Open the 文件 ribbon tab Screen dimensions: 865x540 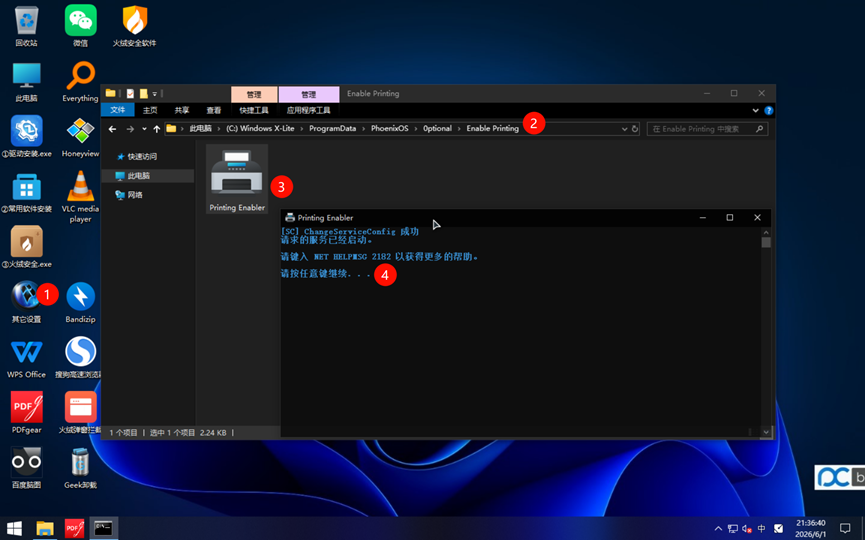(x=118, y=110)
